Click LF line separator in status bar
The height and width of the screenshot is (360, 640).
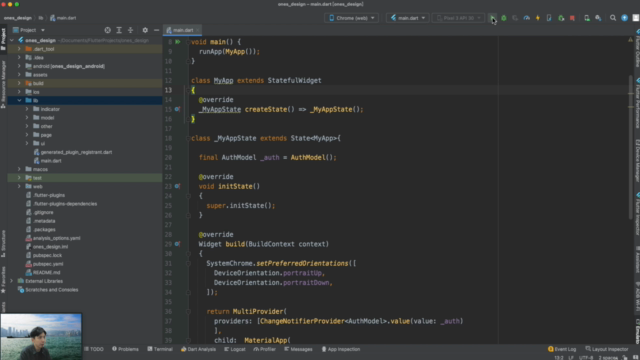point(571,358)
